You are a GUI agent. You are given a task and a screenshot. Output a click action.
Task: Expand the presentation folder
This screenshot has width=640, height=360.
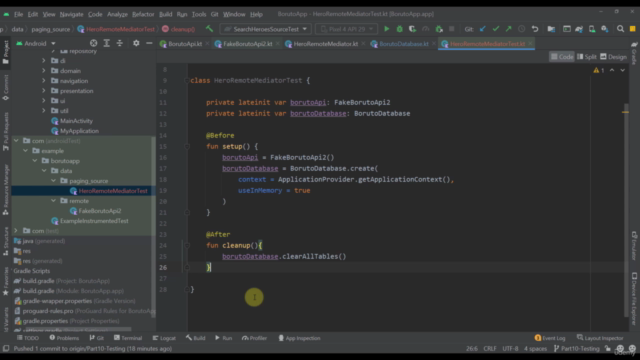coord(44,91)
